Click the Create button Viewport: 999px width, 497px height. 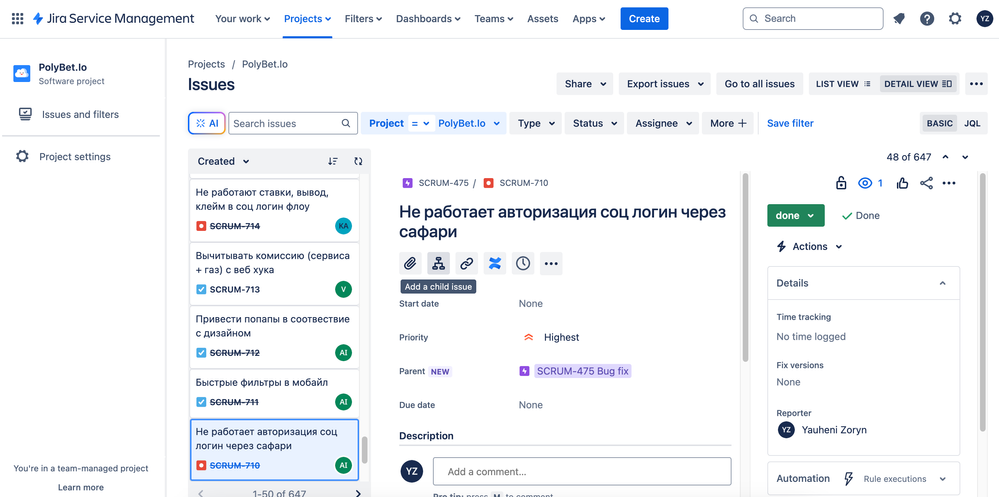click(x=644, y=18)
